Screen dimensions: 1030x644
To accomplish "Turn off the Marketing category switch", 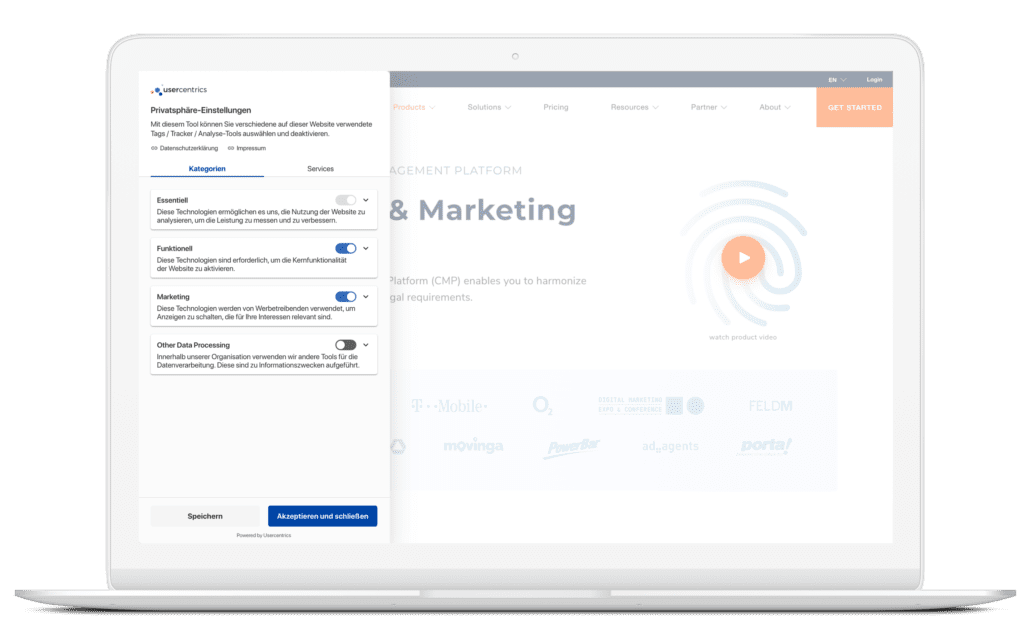I will pyautogui.click(x=346, y=296).
